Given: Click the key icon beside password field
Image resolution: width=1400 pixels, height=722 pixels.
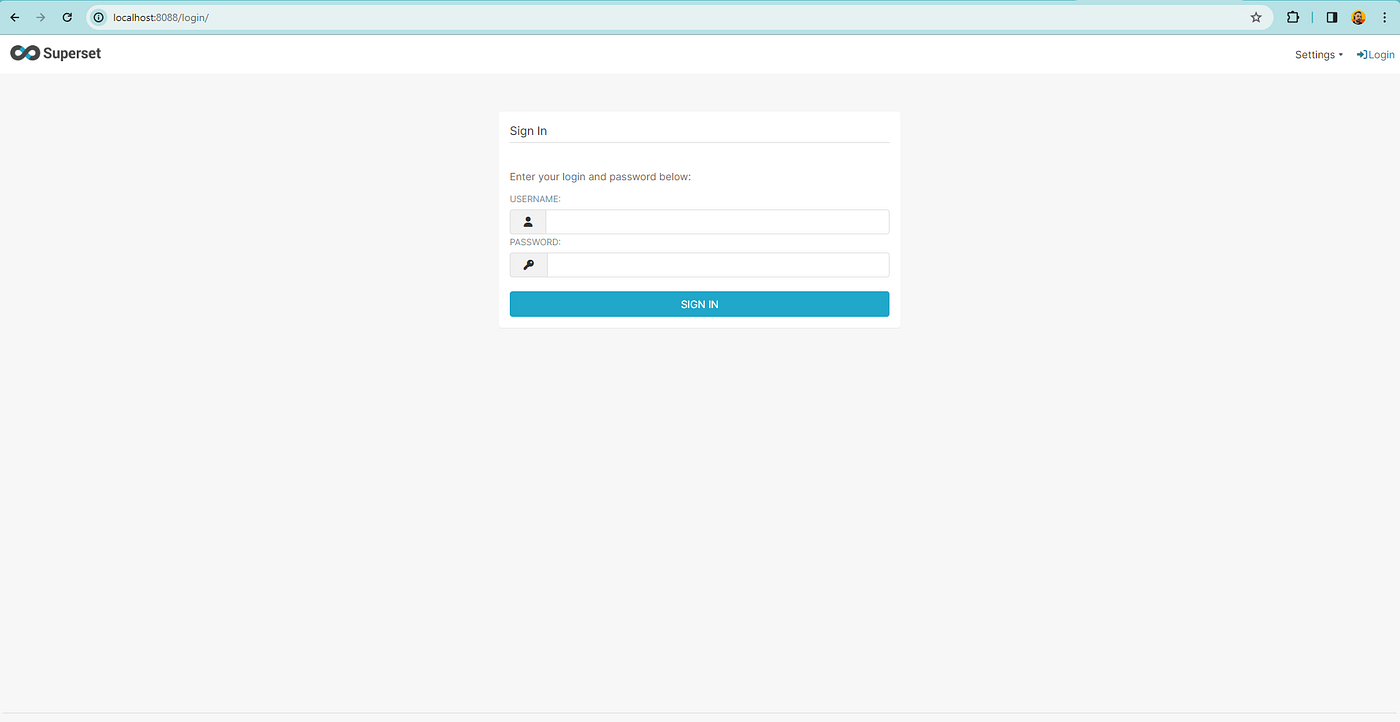Looking at the screenshot, I should [528, 265].
